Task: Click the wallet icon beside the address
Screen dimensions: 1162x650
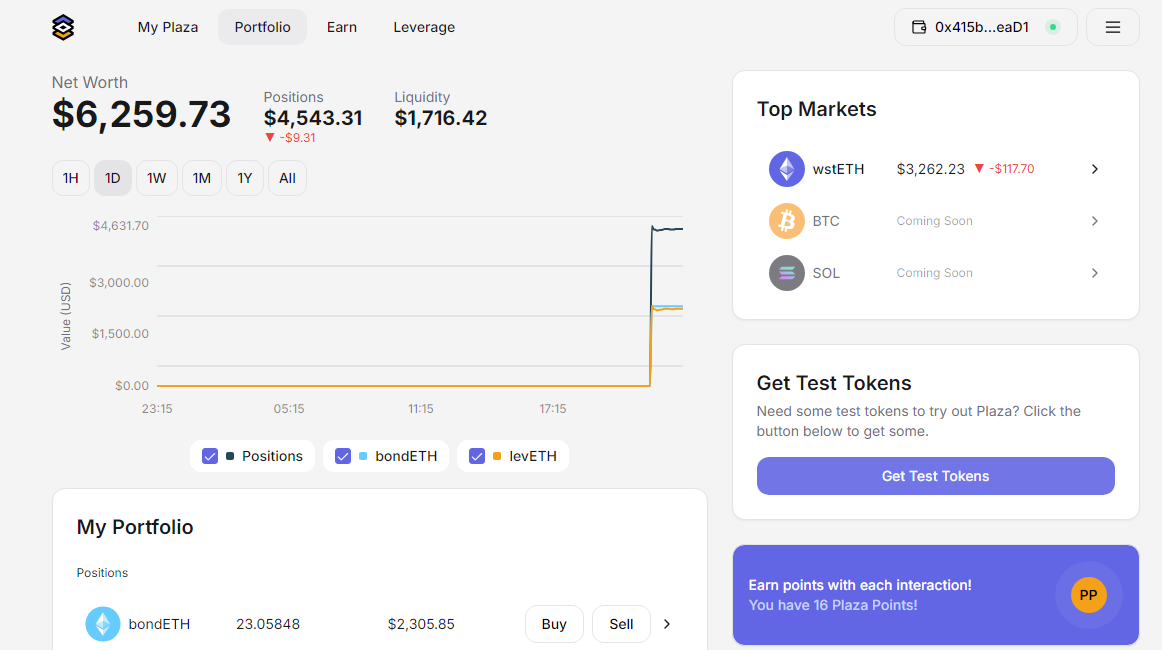Action: [x=919, y=27]
